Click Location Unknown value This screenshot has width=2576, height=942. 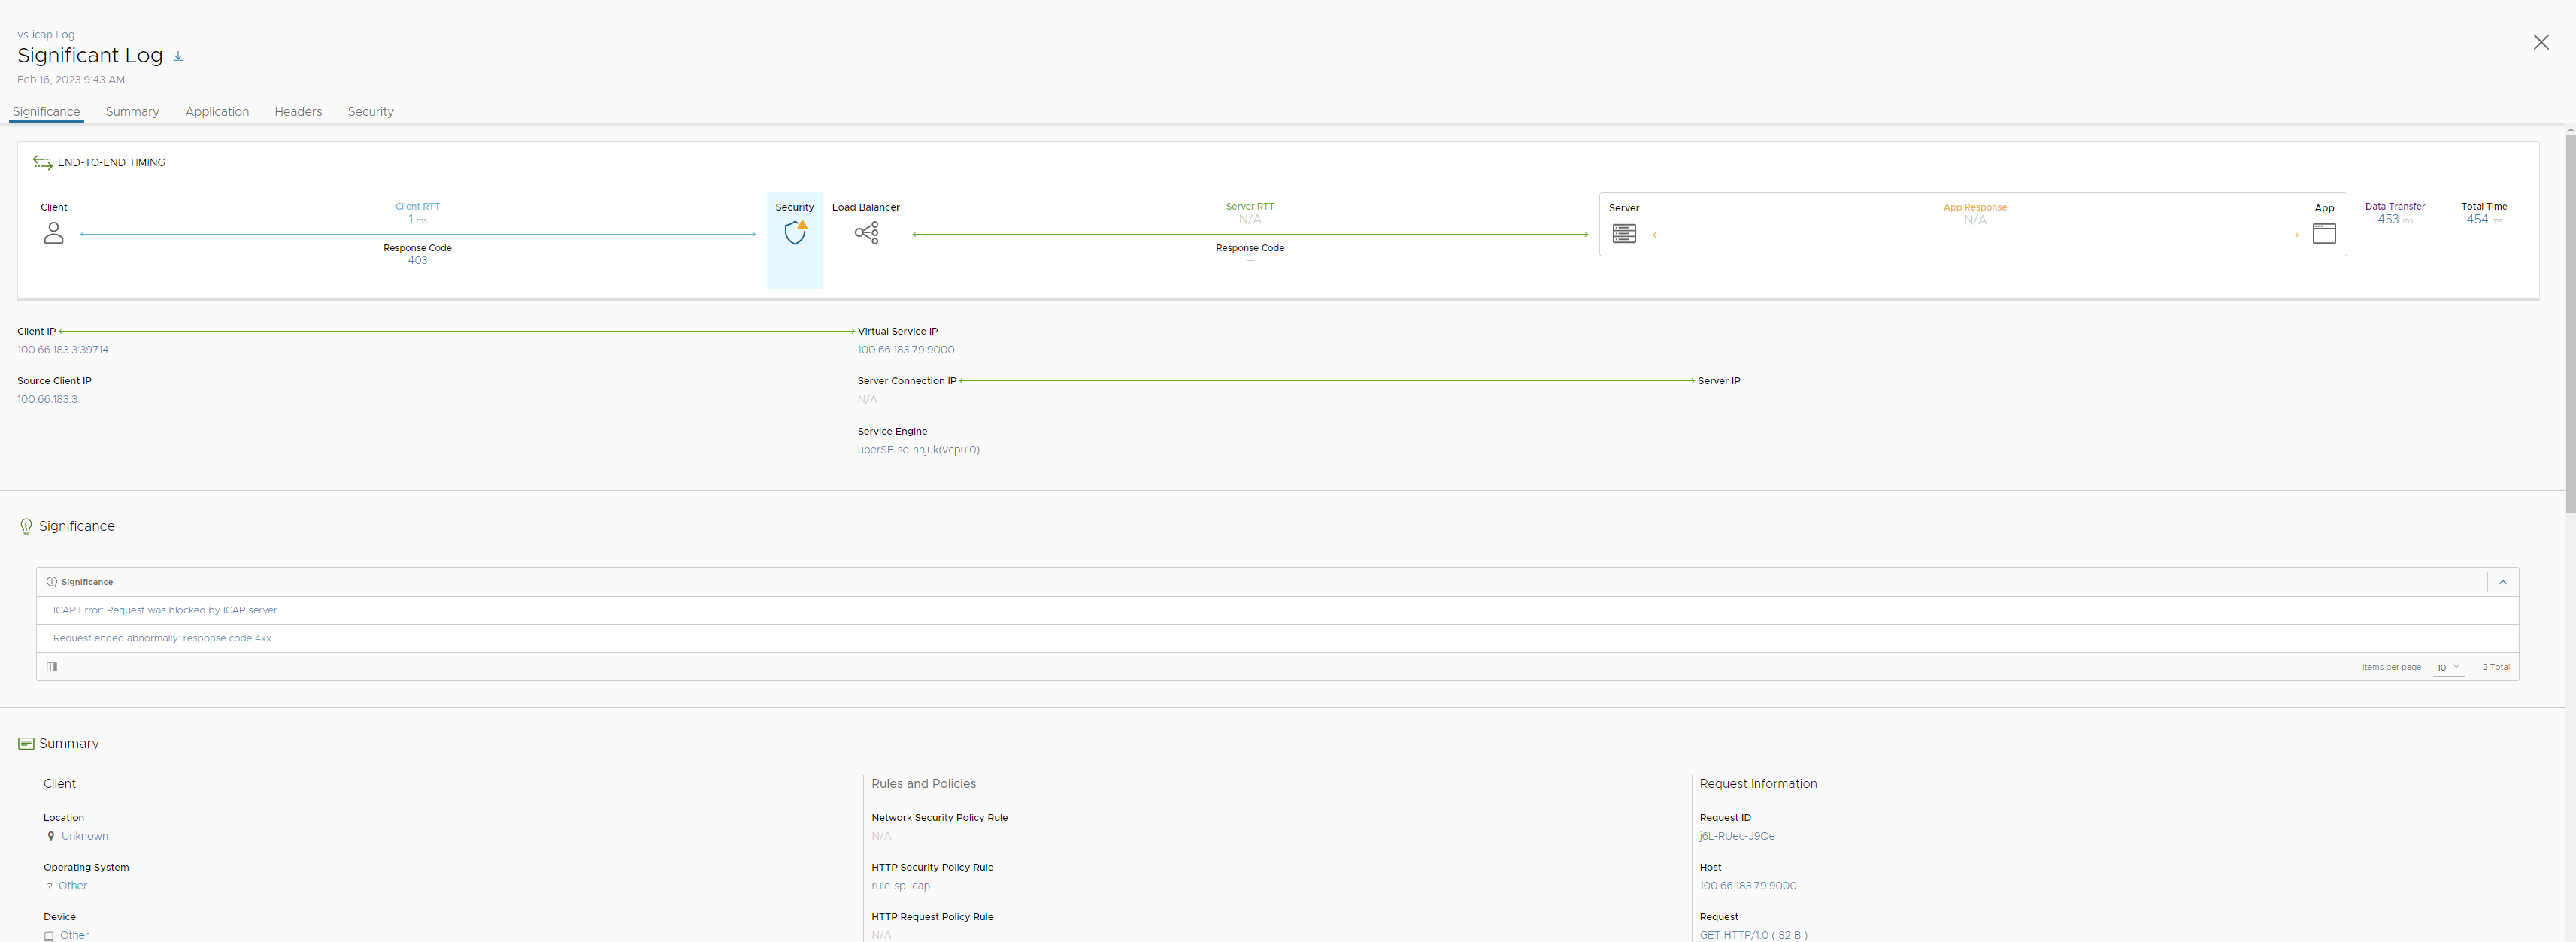[x=85, y=836]
